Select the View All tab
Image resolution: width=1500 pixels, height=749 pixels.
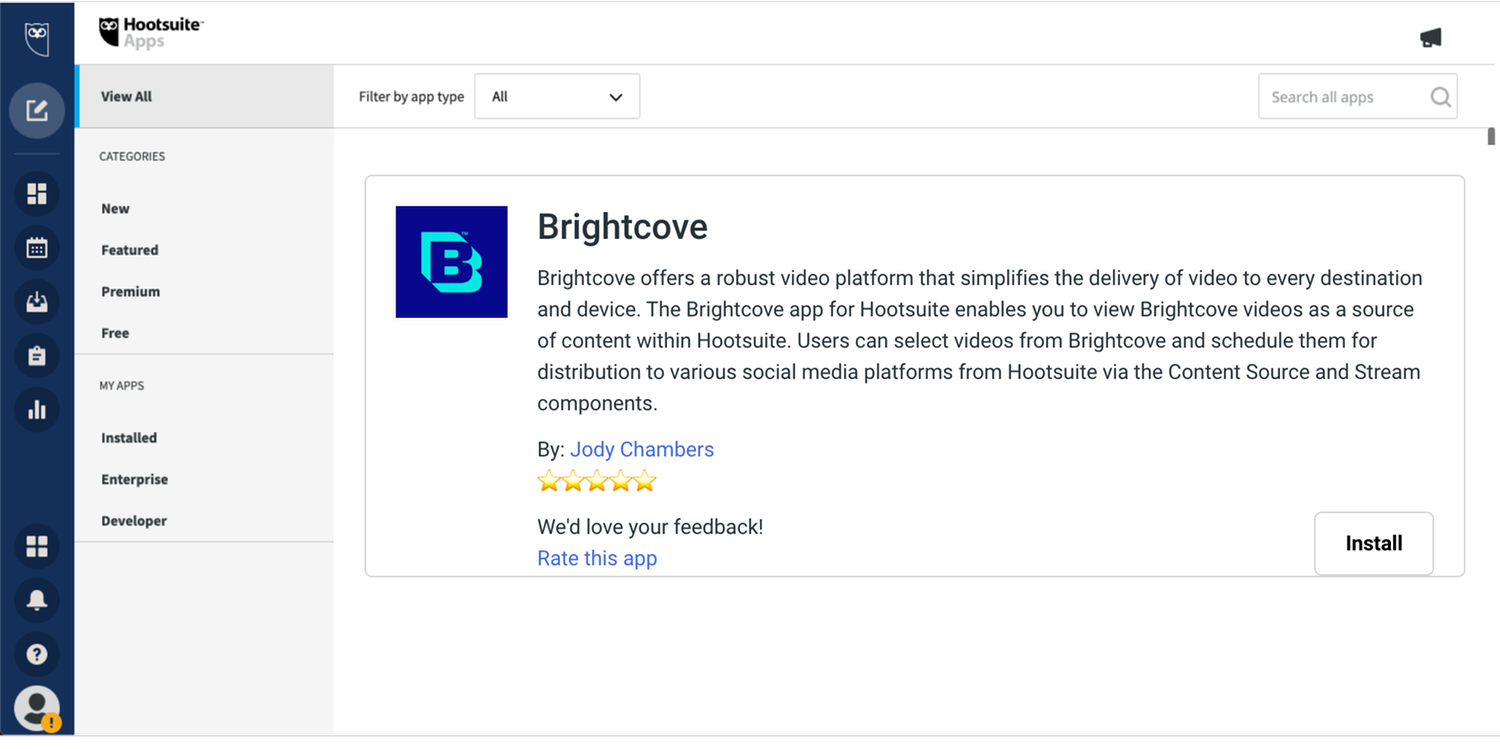pyautogui.click(x=127, y=97)
